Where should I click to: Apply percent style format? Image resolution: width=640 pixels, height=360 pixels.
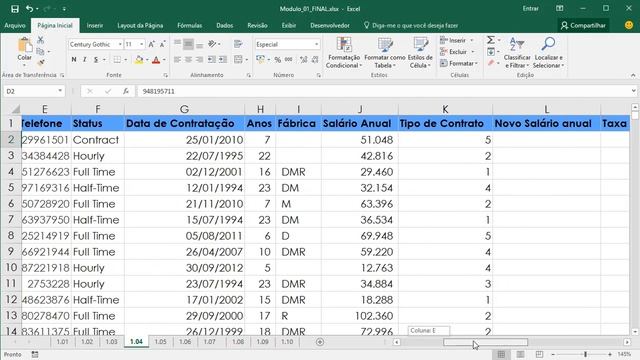point(278,60)
